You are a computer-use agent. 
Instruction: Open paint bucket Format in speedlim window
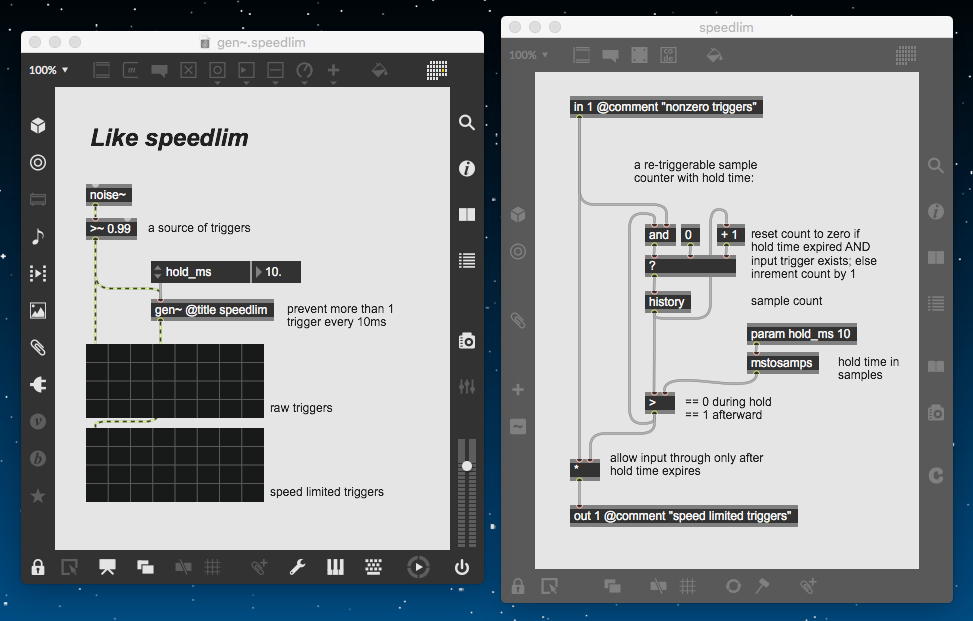(714, 55)
